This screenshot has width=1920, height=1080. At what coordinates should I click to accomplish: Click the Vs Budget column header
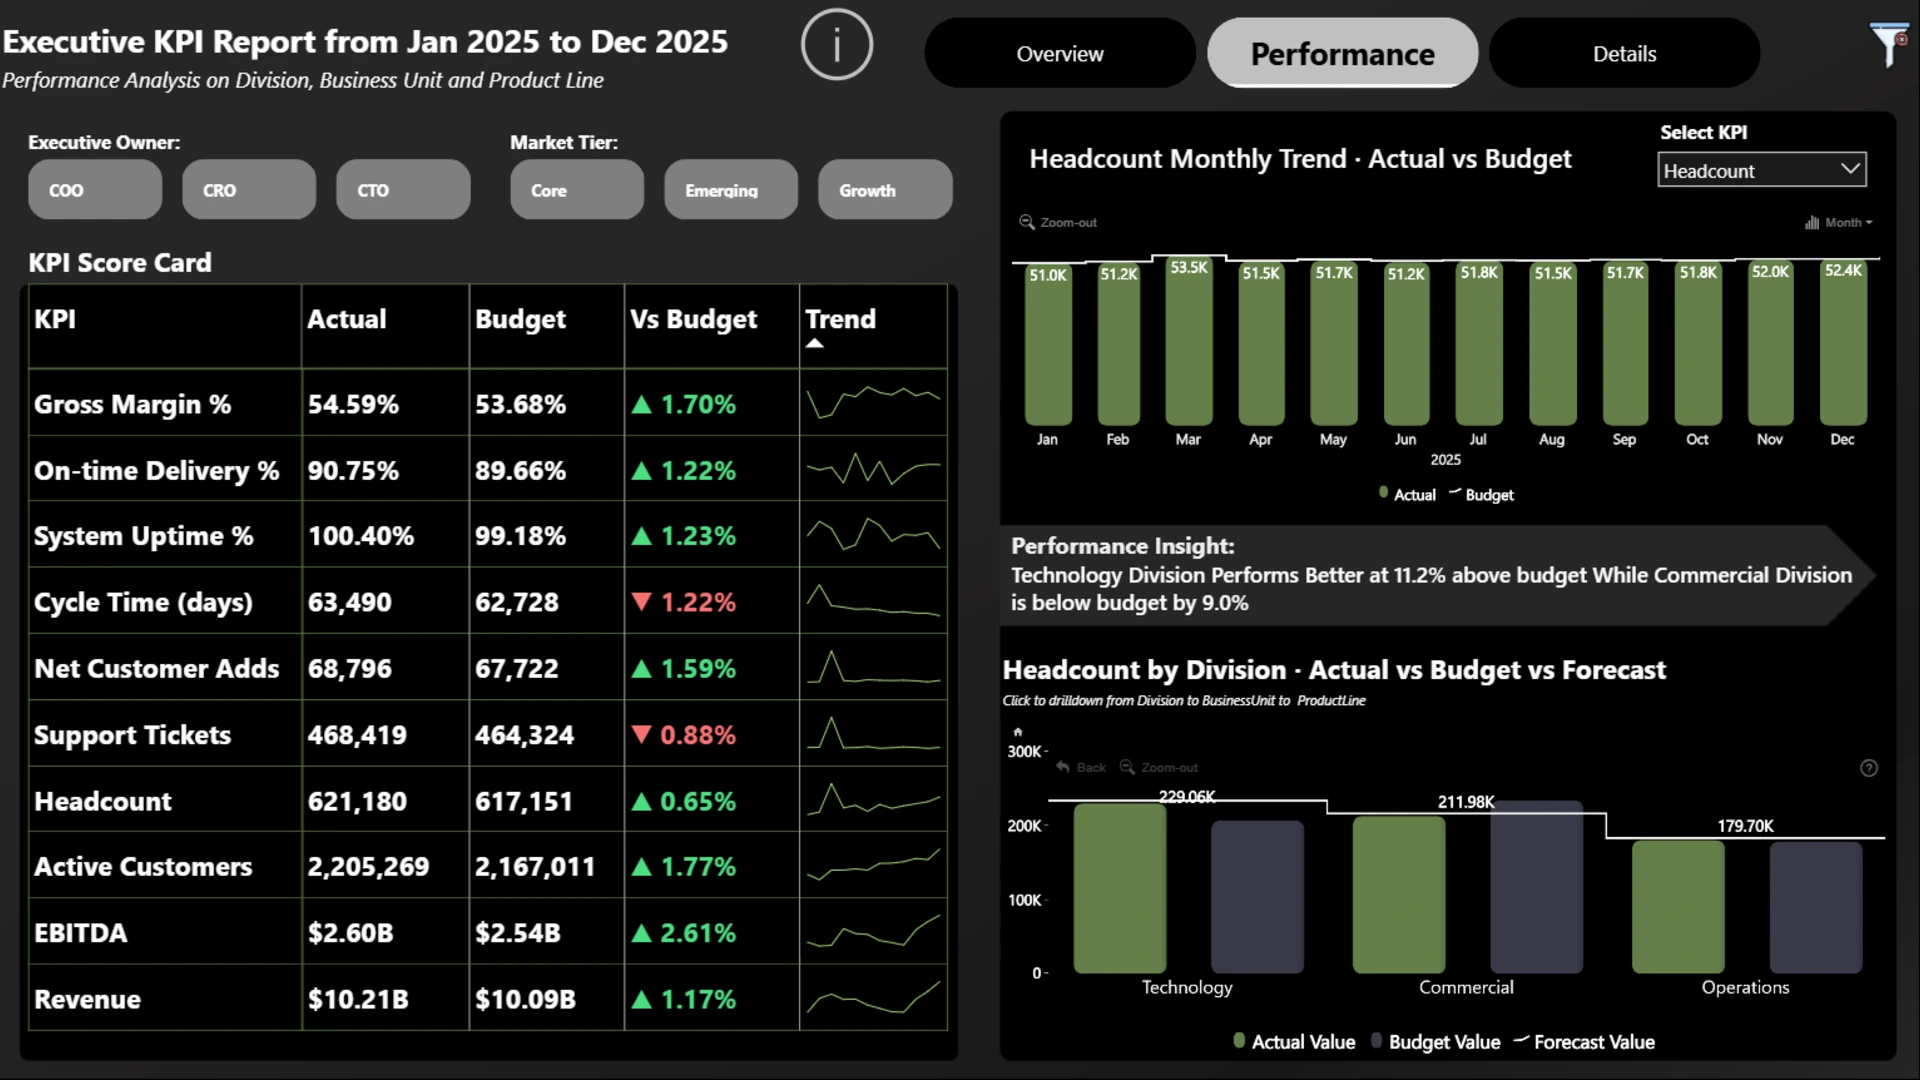(693, 319)
